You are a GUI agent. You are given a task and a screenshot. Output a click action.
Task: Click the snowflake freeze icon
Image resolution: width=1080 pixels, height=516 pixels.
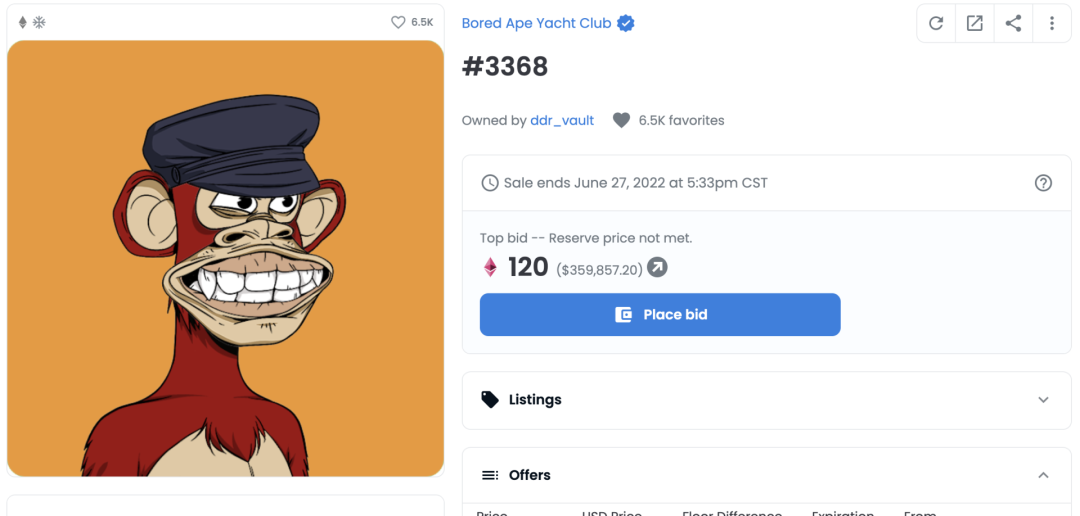pos(39,22)
